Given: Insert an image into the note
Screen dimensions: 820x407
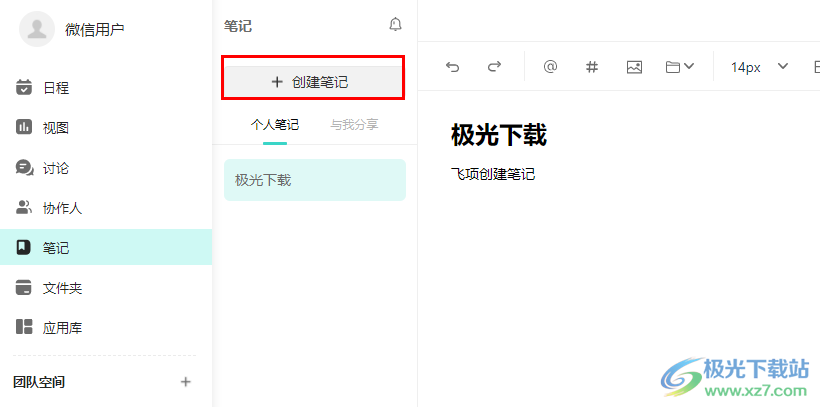Looking at the screenshot, I should click(x=633, y=67).
